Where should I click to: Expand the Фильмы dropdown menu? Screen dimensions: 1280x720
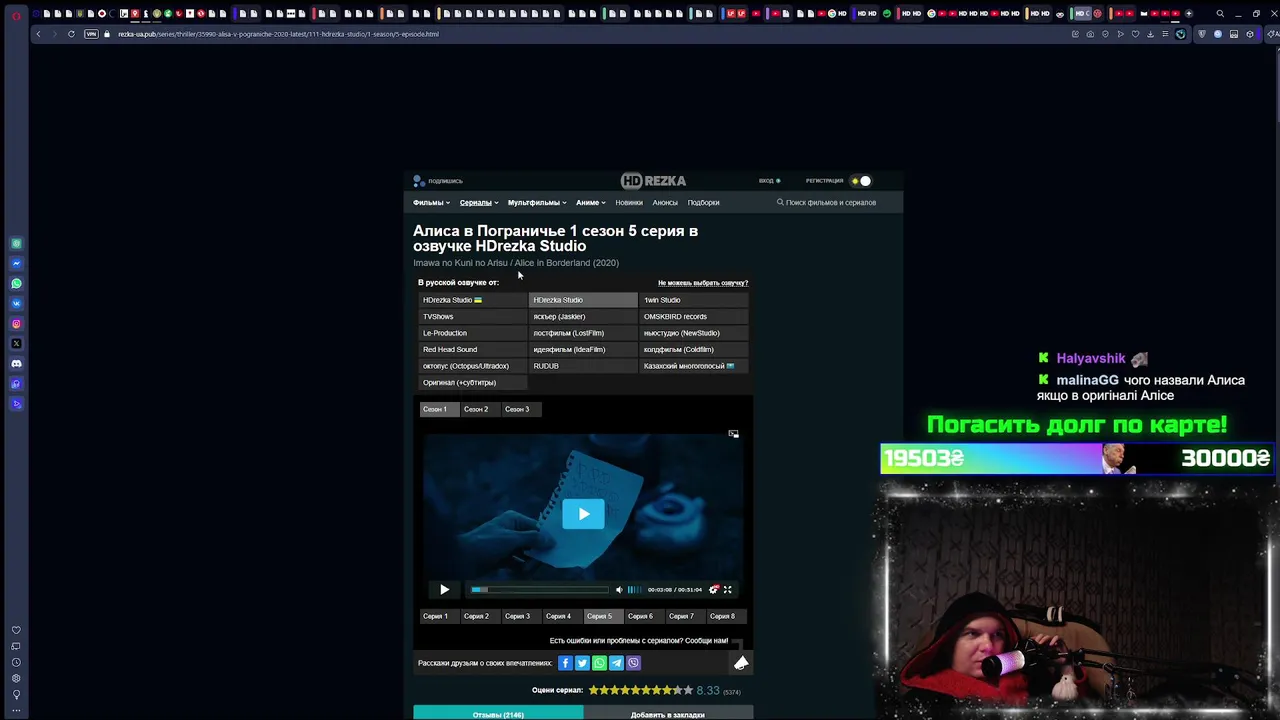click(431, 203)
